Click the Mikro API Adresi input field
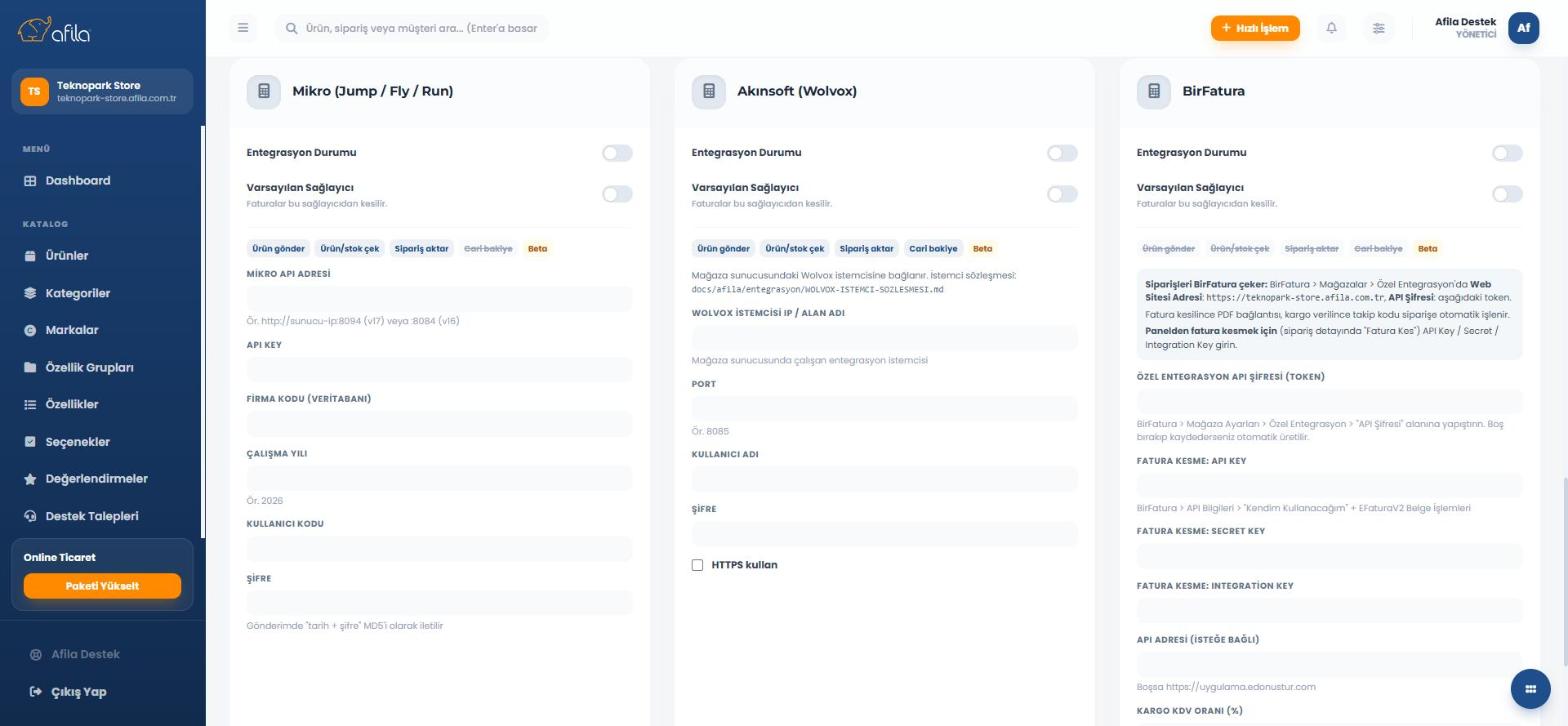 click(439, 299)
